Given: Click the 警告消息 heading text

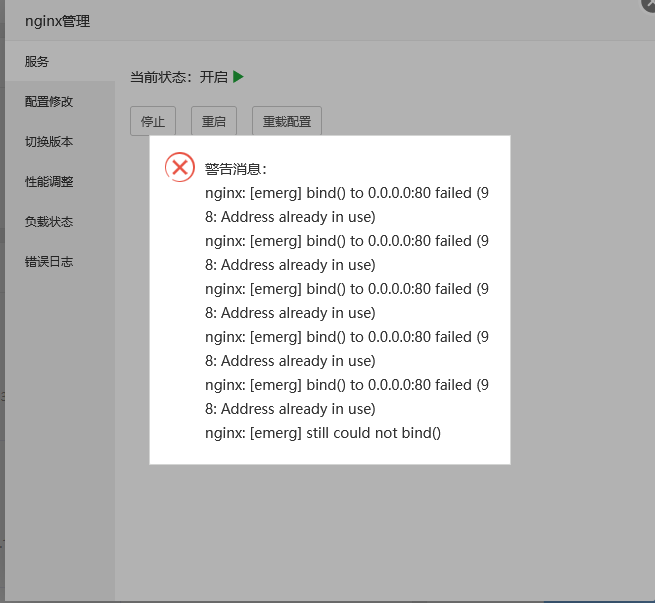Looking at the screenshot, I should click(x=236, y=169).
